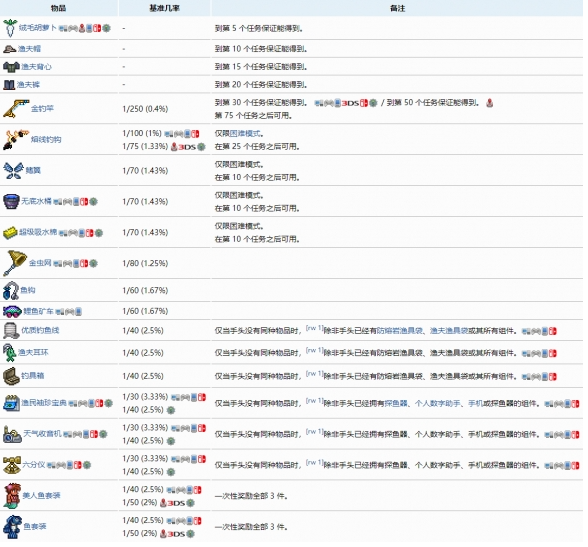Click the Golden Fishing Rod icon
The image size is (588, 547).
16,109
